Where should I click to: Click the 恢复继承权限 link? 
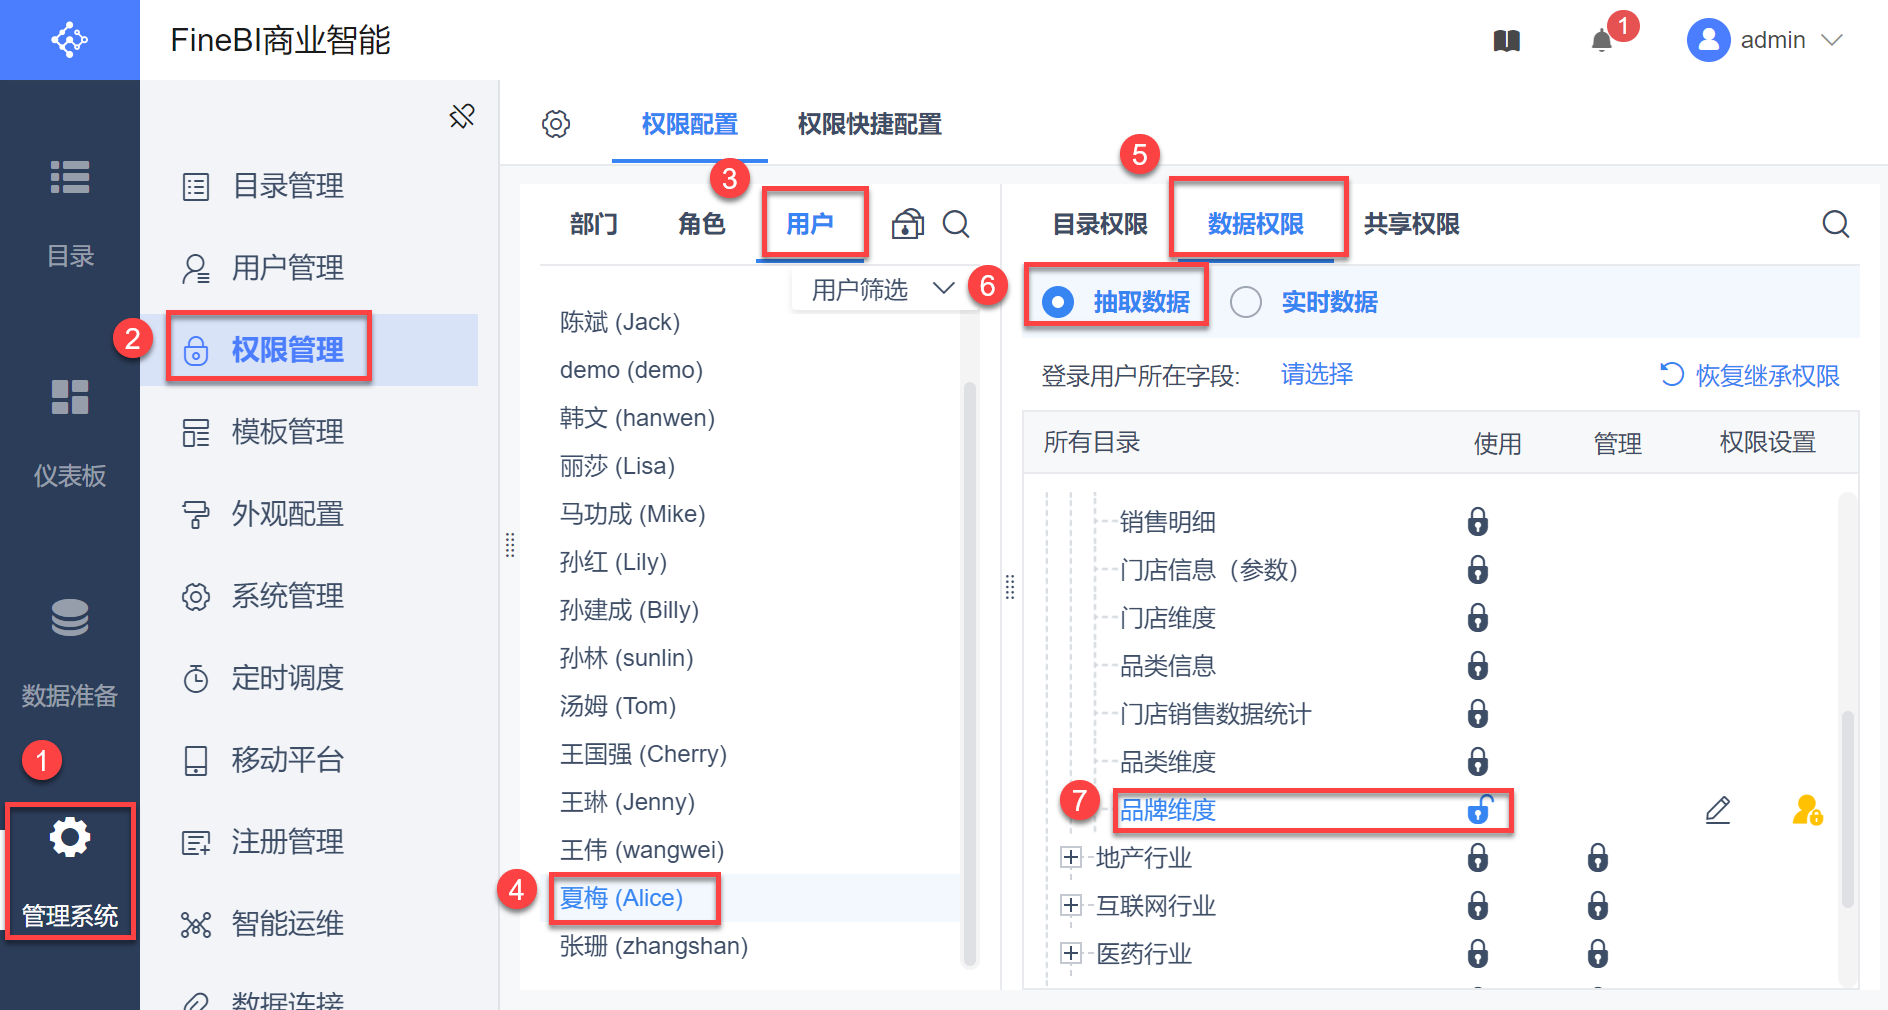(1750, 376)
